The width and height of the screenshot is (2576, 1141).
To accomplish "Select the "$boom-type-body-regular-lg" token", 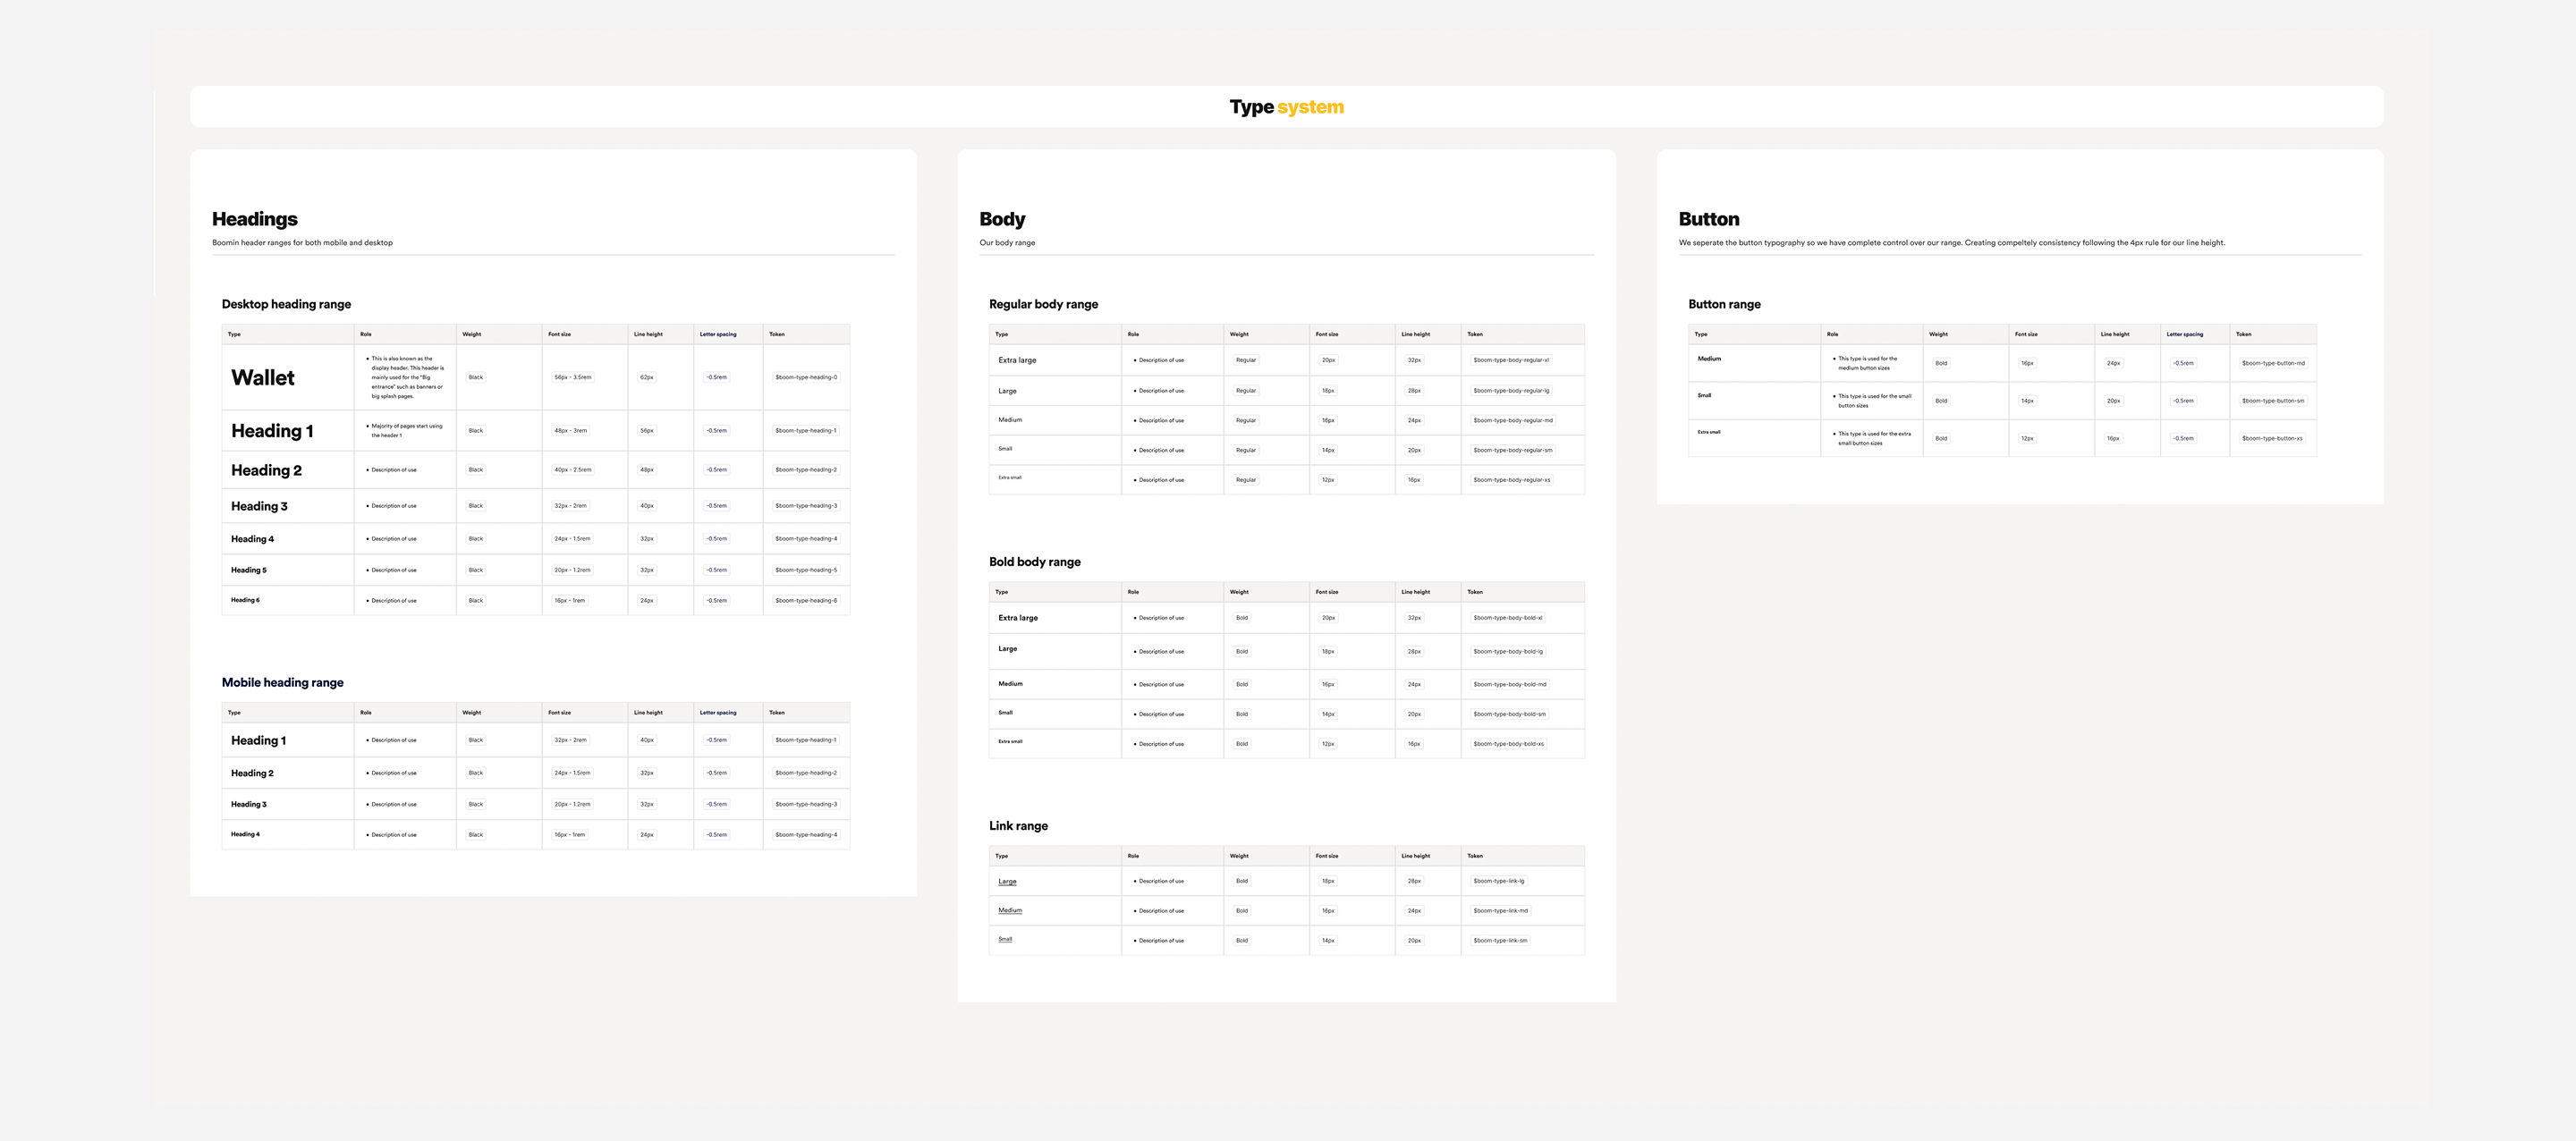I will pyautogui.click(x=1511, y=390).
